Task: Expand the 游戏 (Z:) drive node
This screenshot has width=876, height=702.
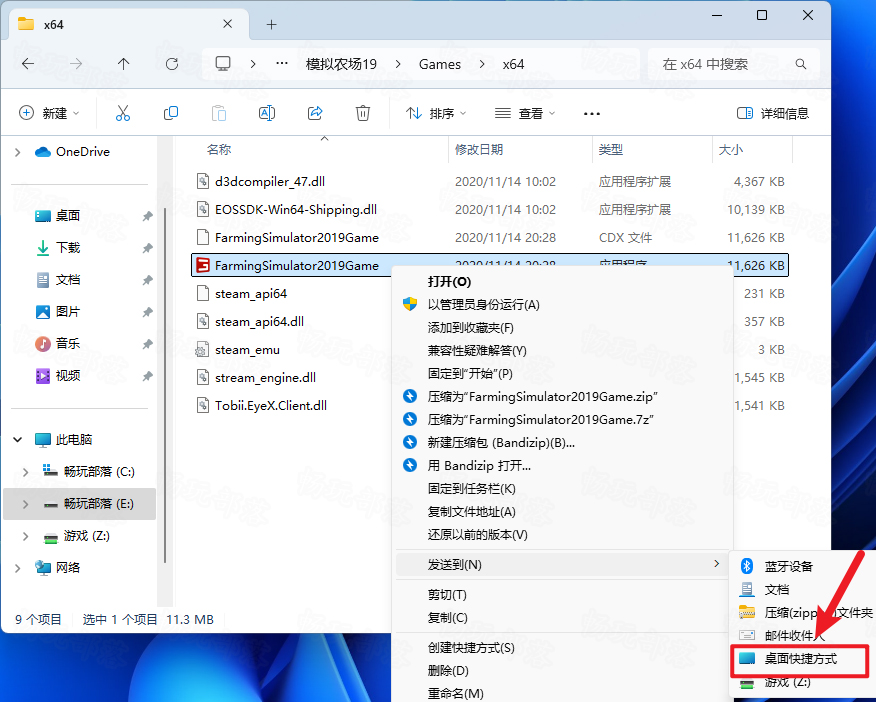Action: pyautogui.click(x=25, y=536)
